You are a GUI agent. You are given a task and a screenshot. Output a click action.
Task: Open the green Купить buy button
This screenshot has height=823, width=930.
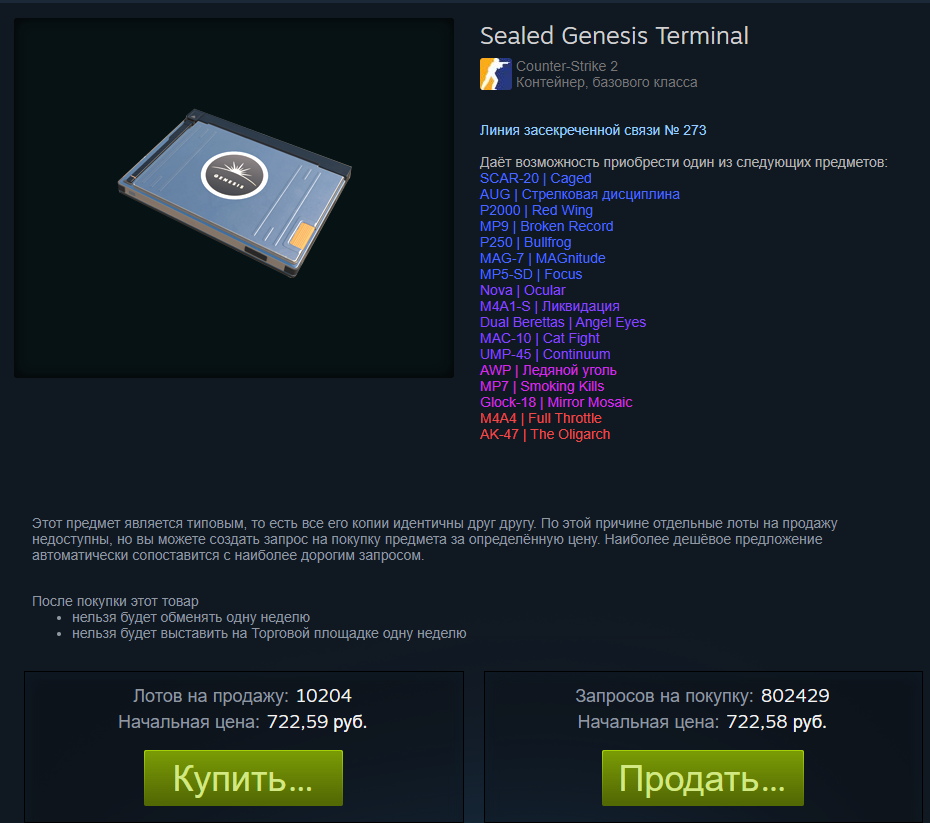coord(243,778)
